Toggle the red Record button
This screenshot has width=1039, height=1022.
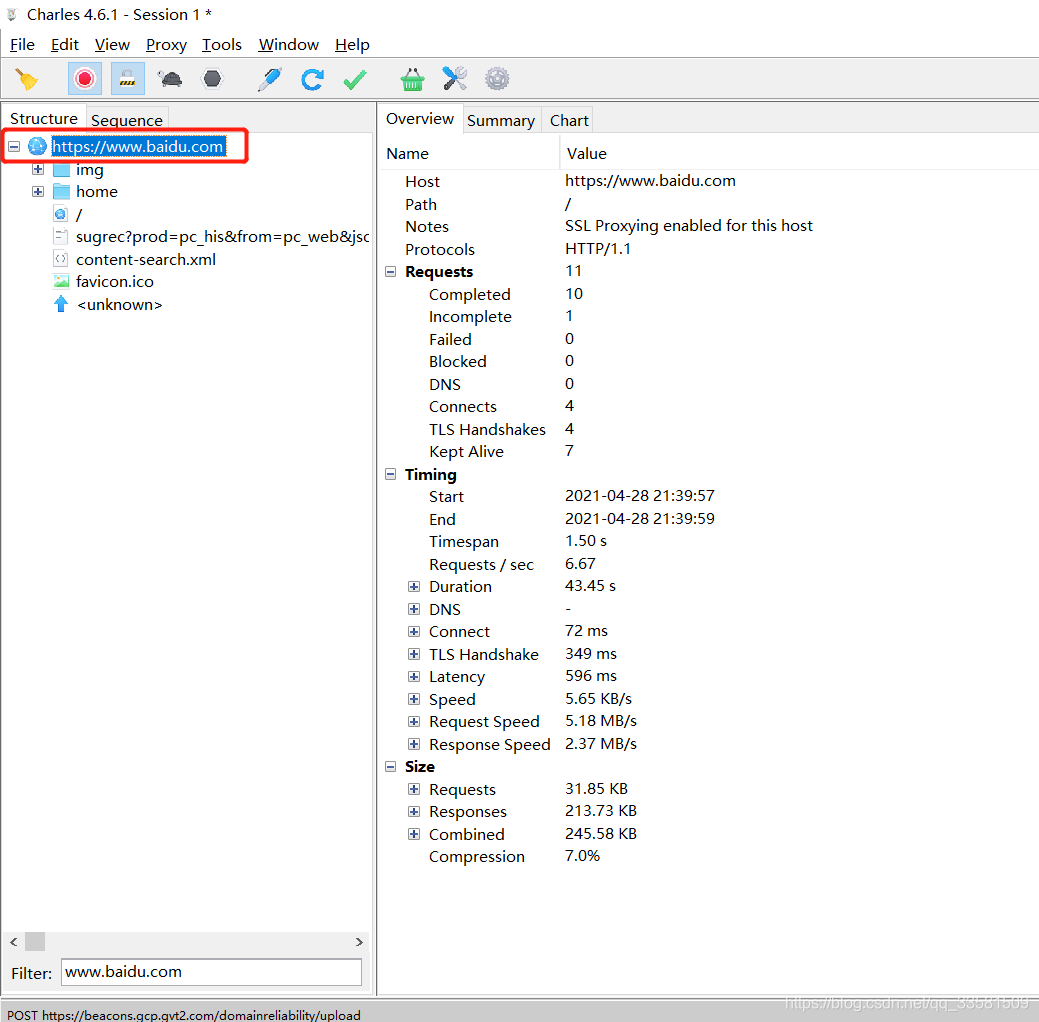pyautogui.click(x=85, y=79)
